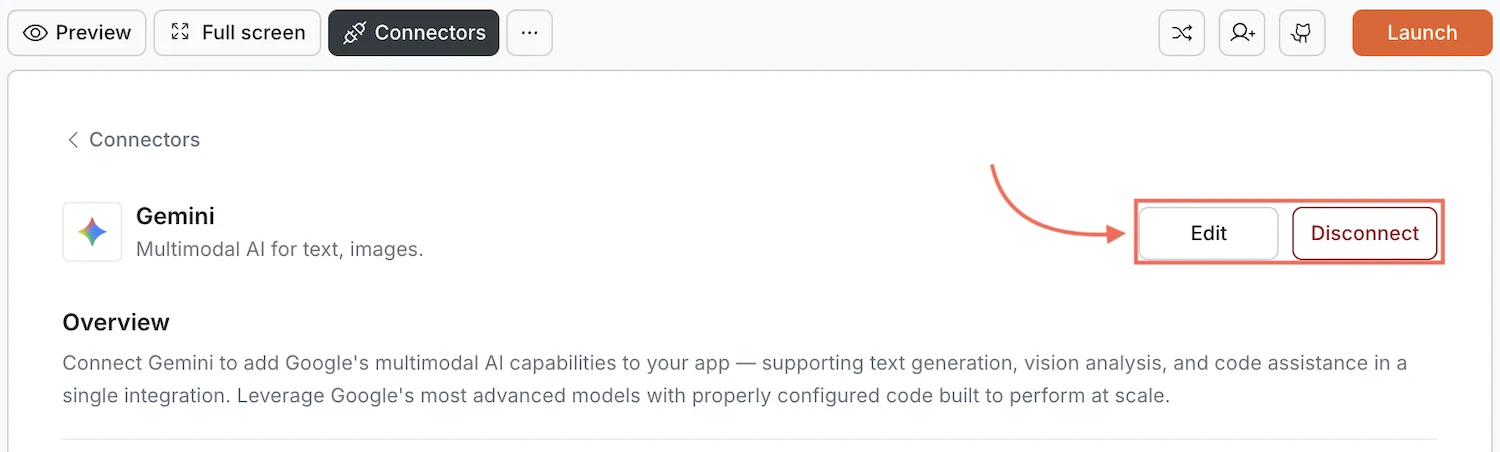Go back using the left chevron

(72, 140)
